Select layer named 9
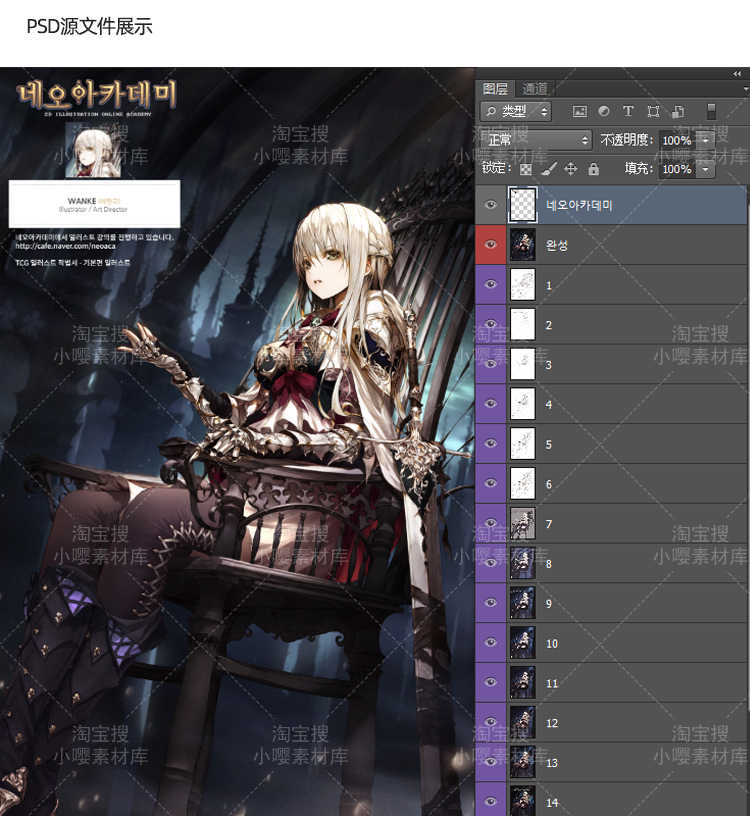The width and height of the screenshot is (750, 816). 549,604
